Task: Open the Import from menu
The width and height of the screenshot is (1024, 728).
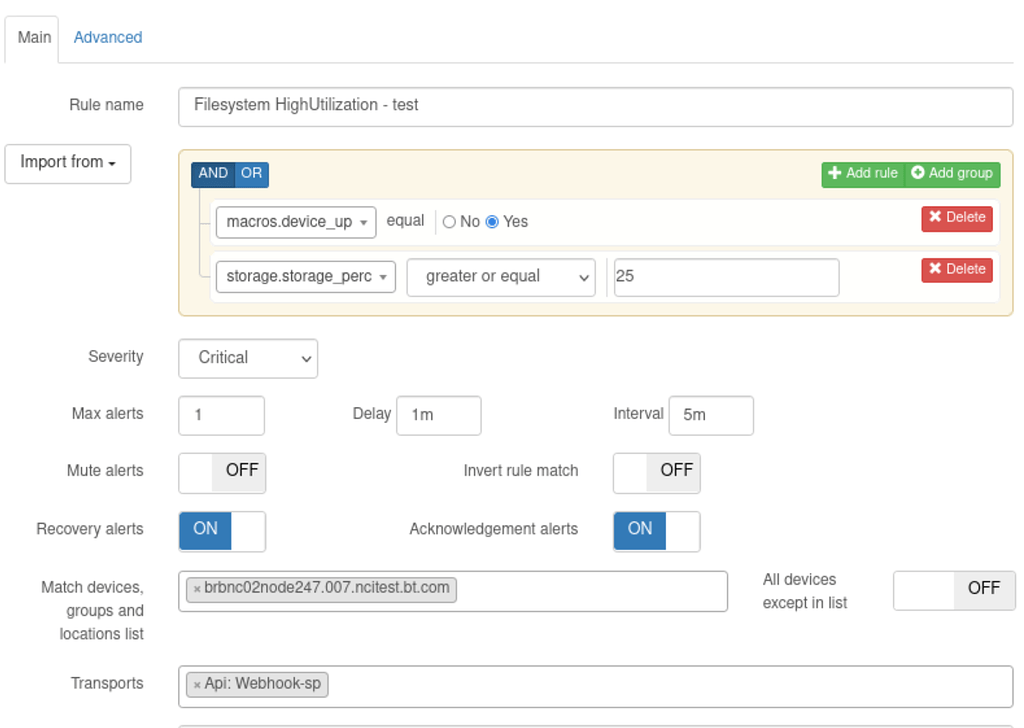Action: (x=67, y=163)
